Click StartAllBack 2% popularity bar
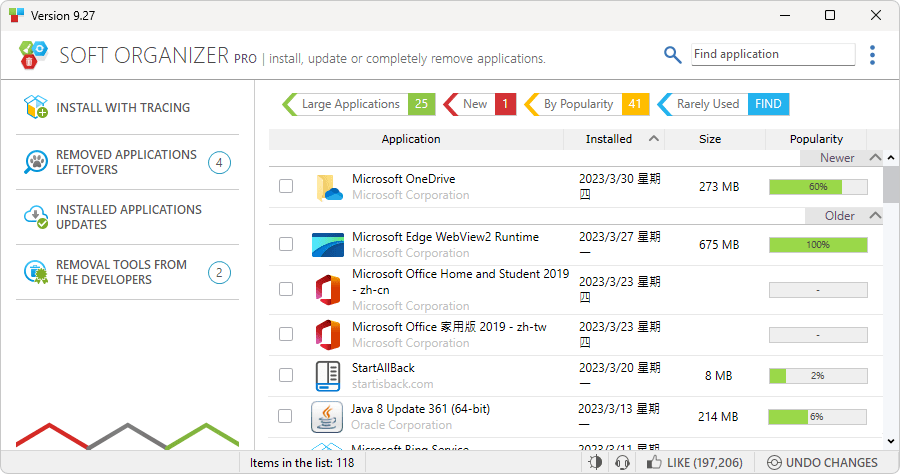This screenshot has height=474, width=900. coord(818,376)
